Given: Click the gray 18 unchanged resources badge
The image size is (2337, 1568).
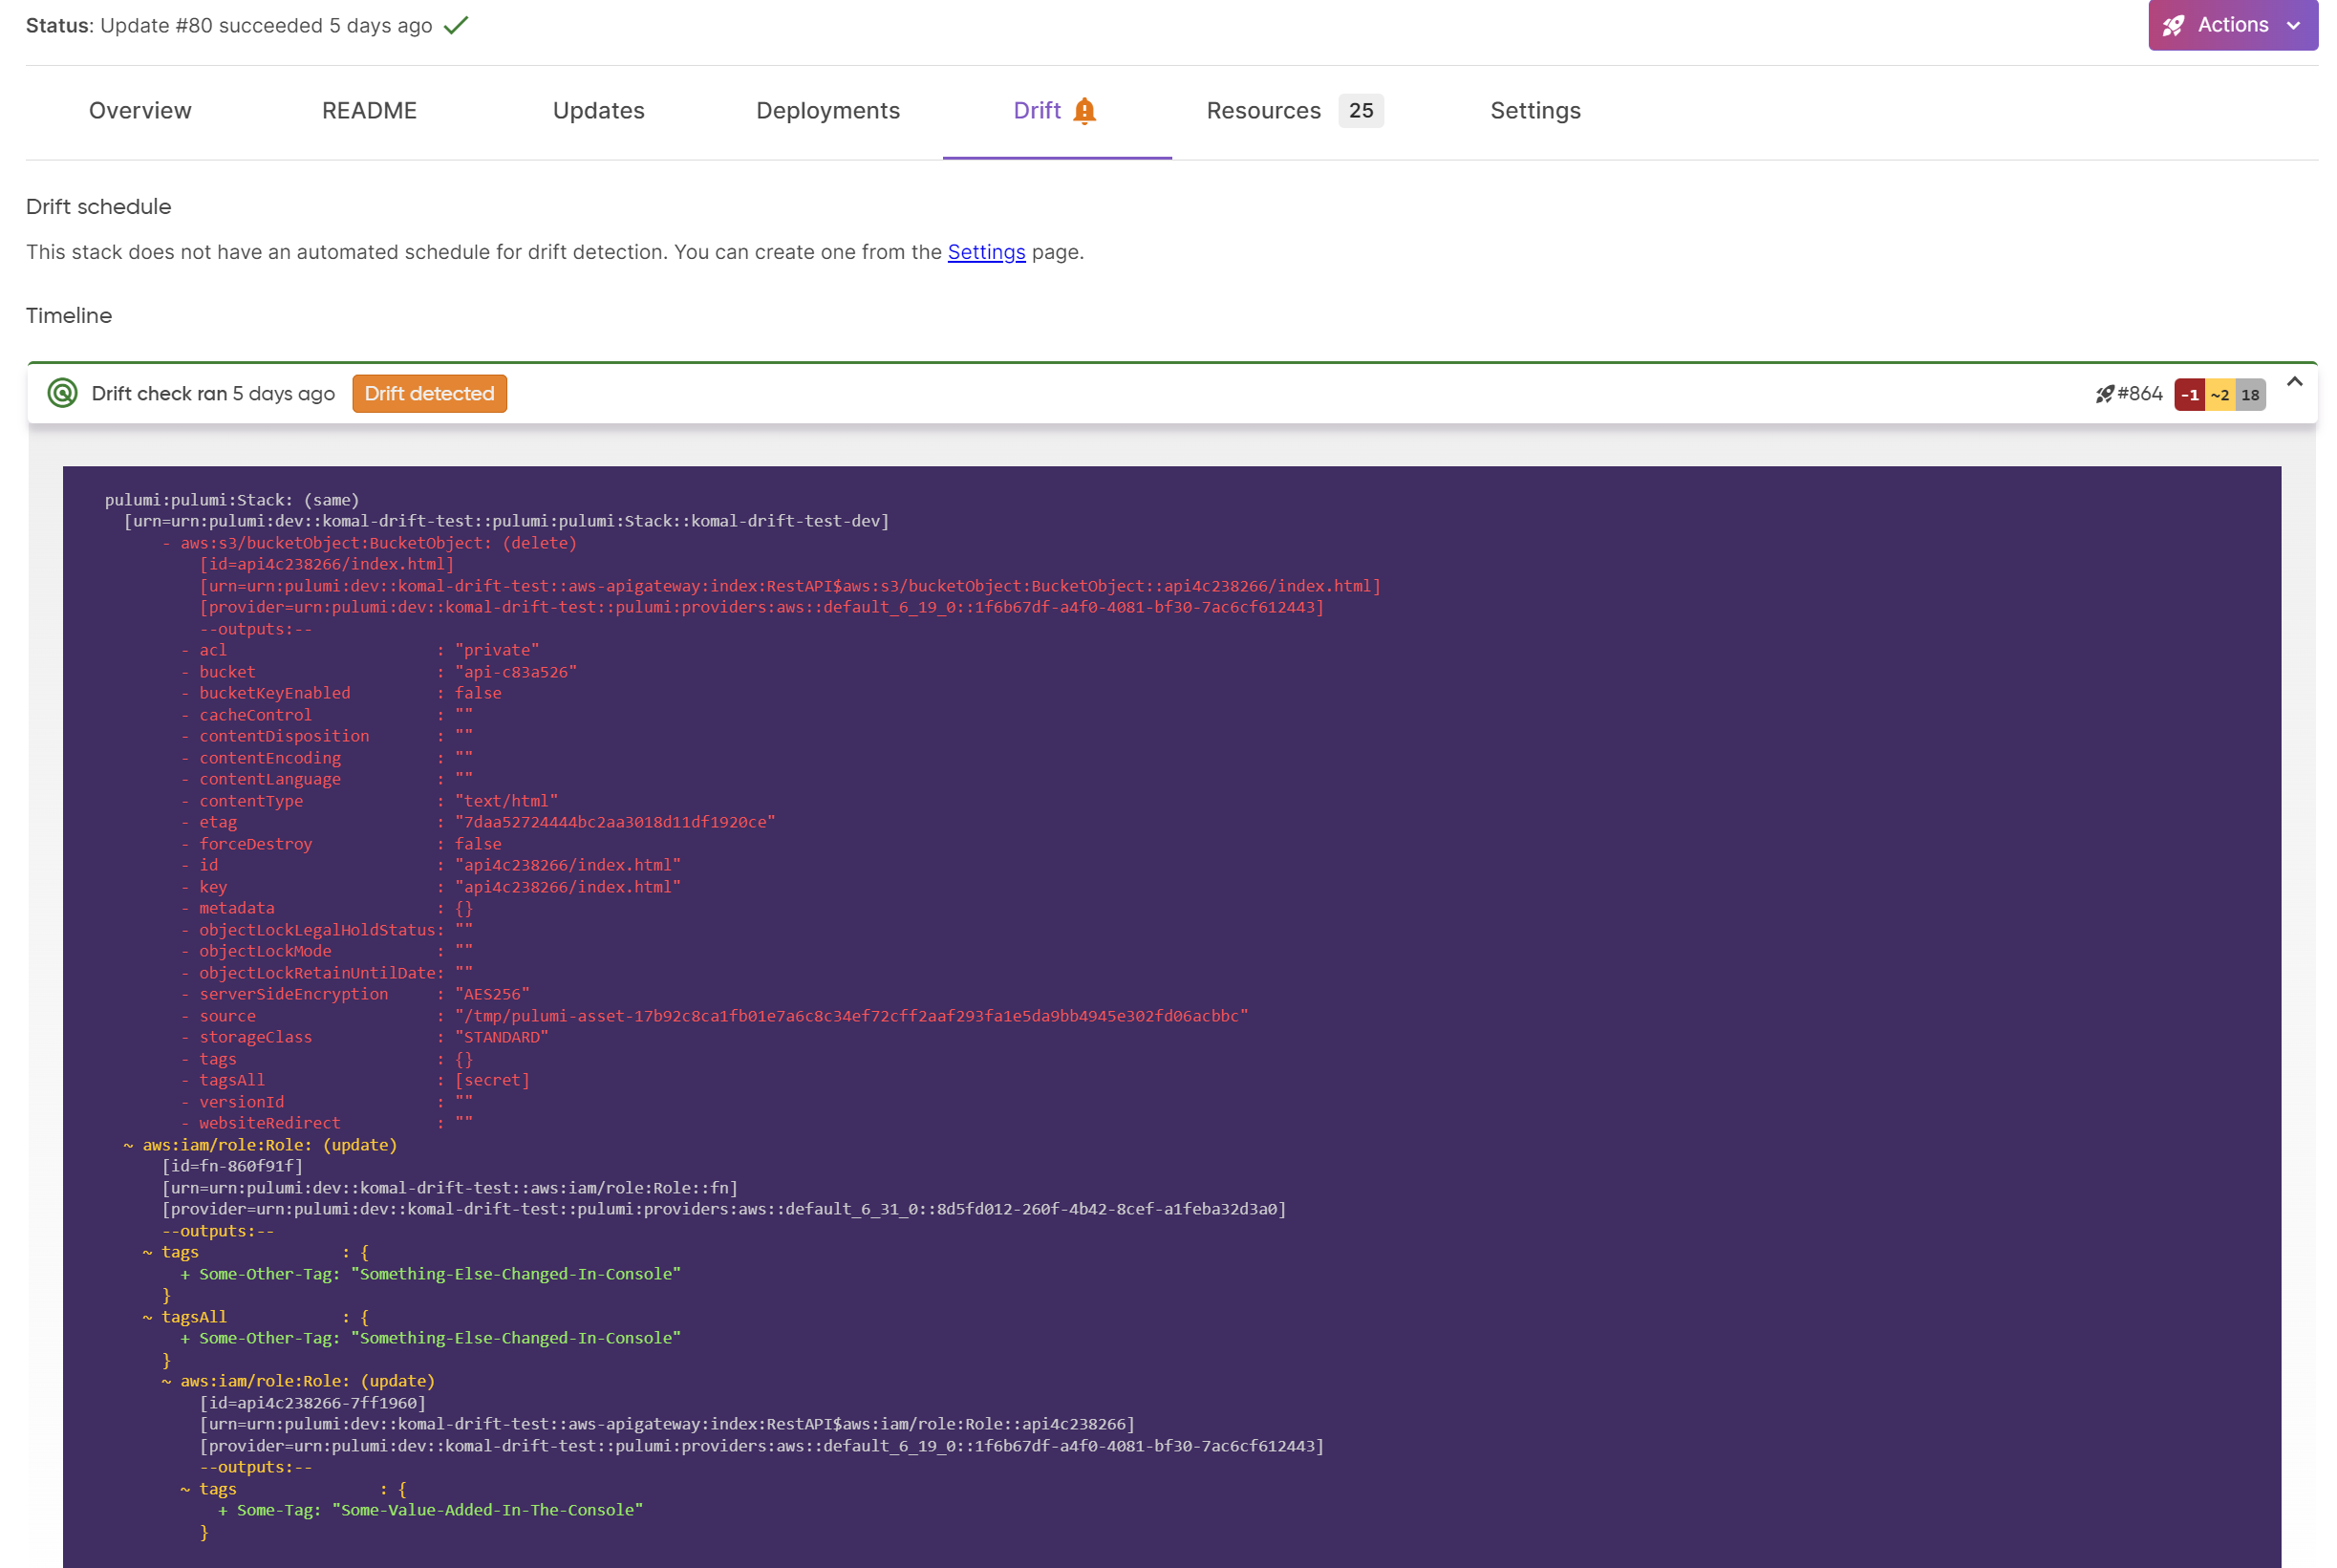Looking at the screenshot, I should point(2250,395).
